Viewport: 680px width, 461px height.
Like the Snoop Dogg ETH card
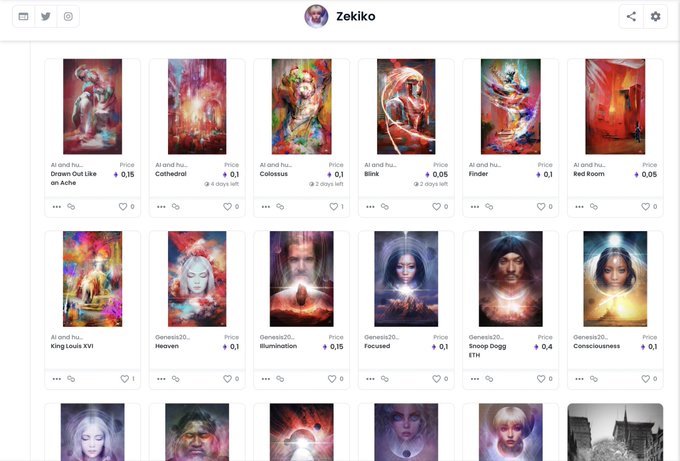[541, 379]
